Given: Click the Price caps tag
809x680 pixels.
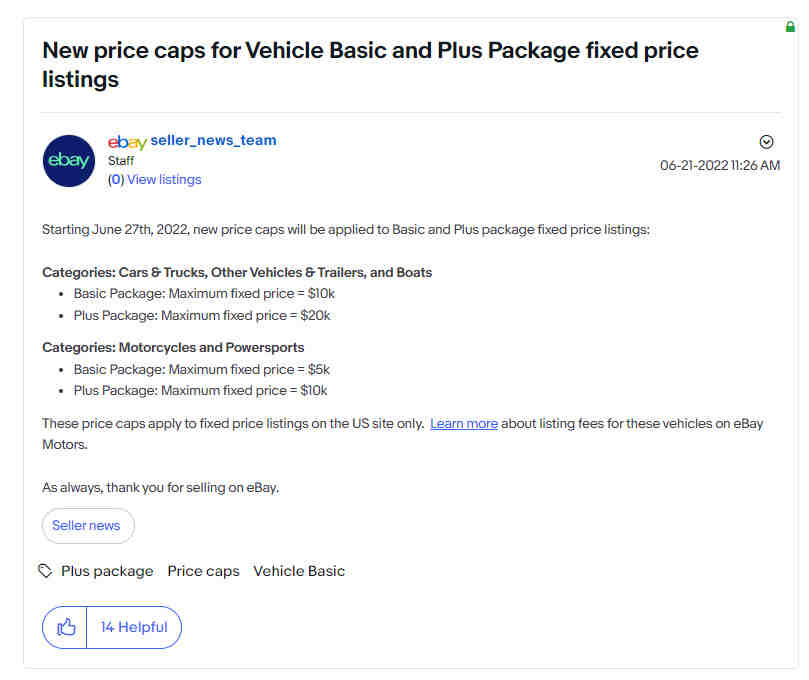Looking at the screenshot, I should pos(203,571).
